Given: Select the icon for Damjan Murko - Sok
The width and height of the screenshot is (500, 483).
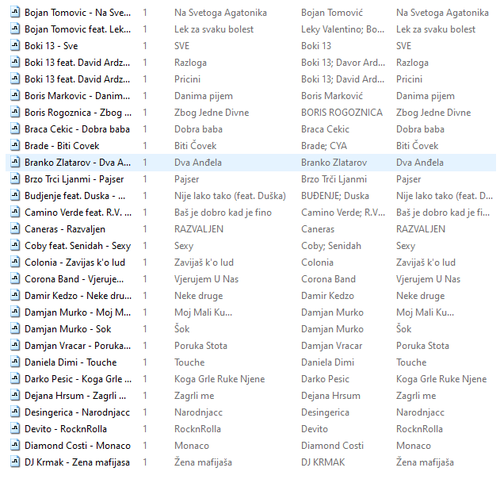Looking at the screenshot, I should pos(15,329).
